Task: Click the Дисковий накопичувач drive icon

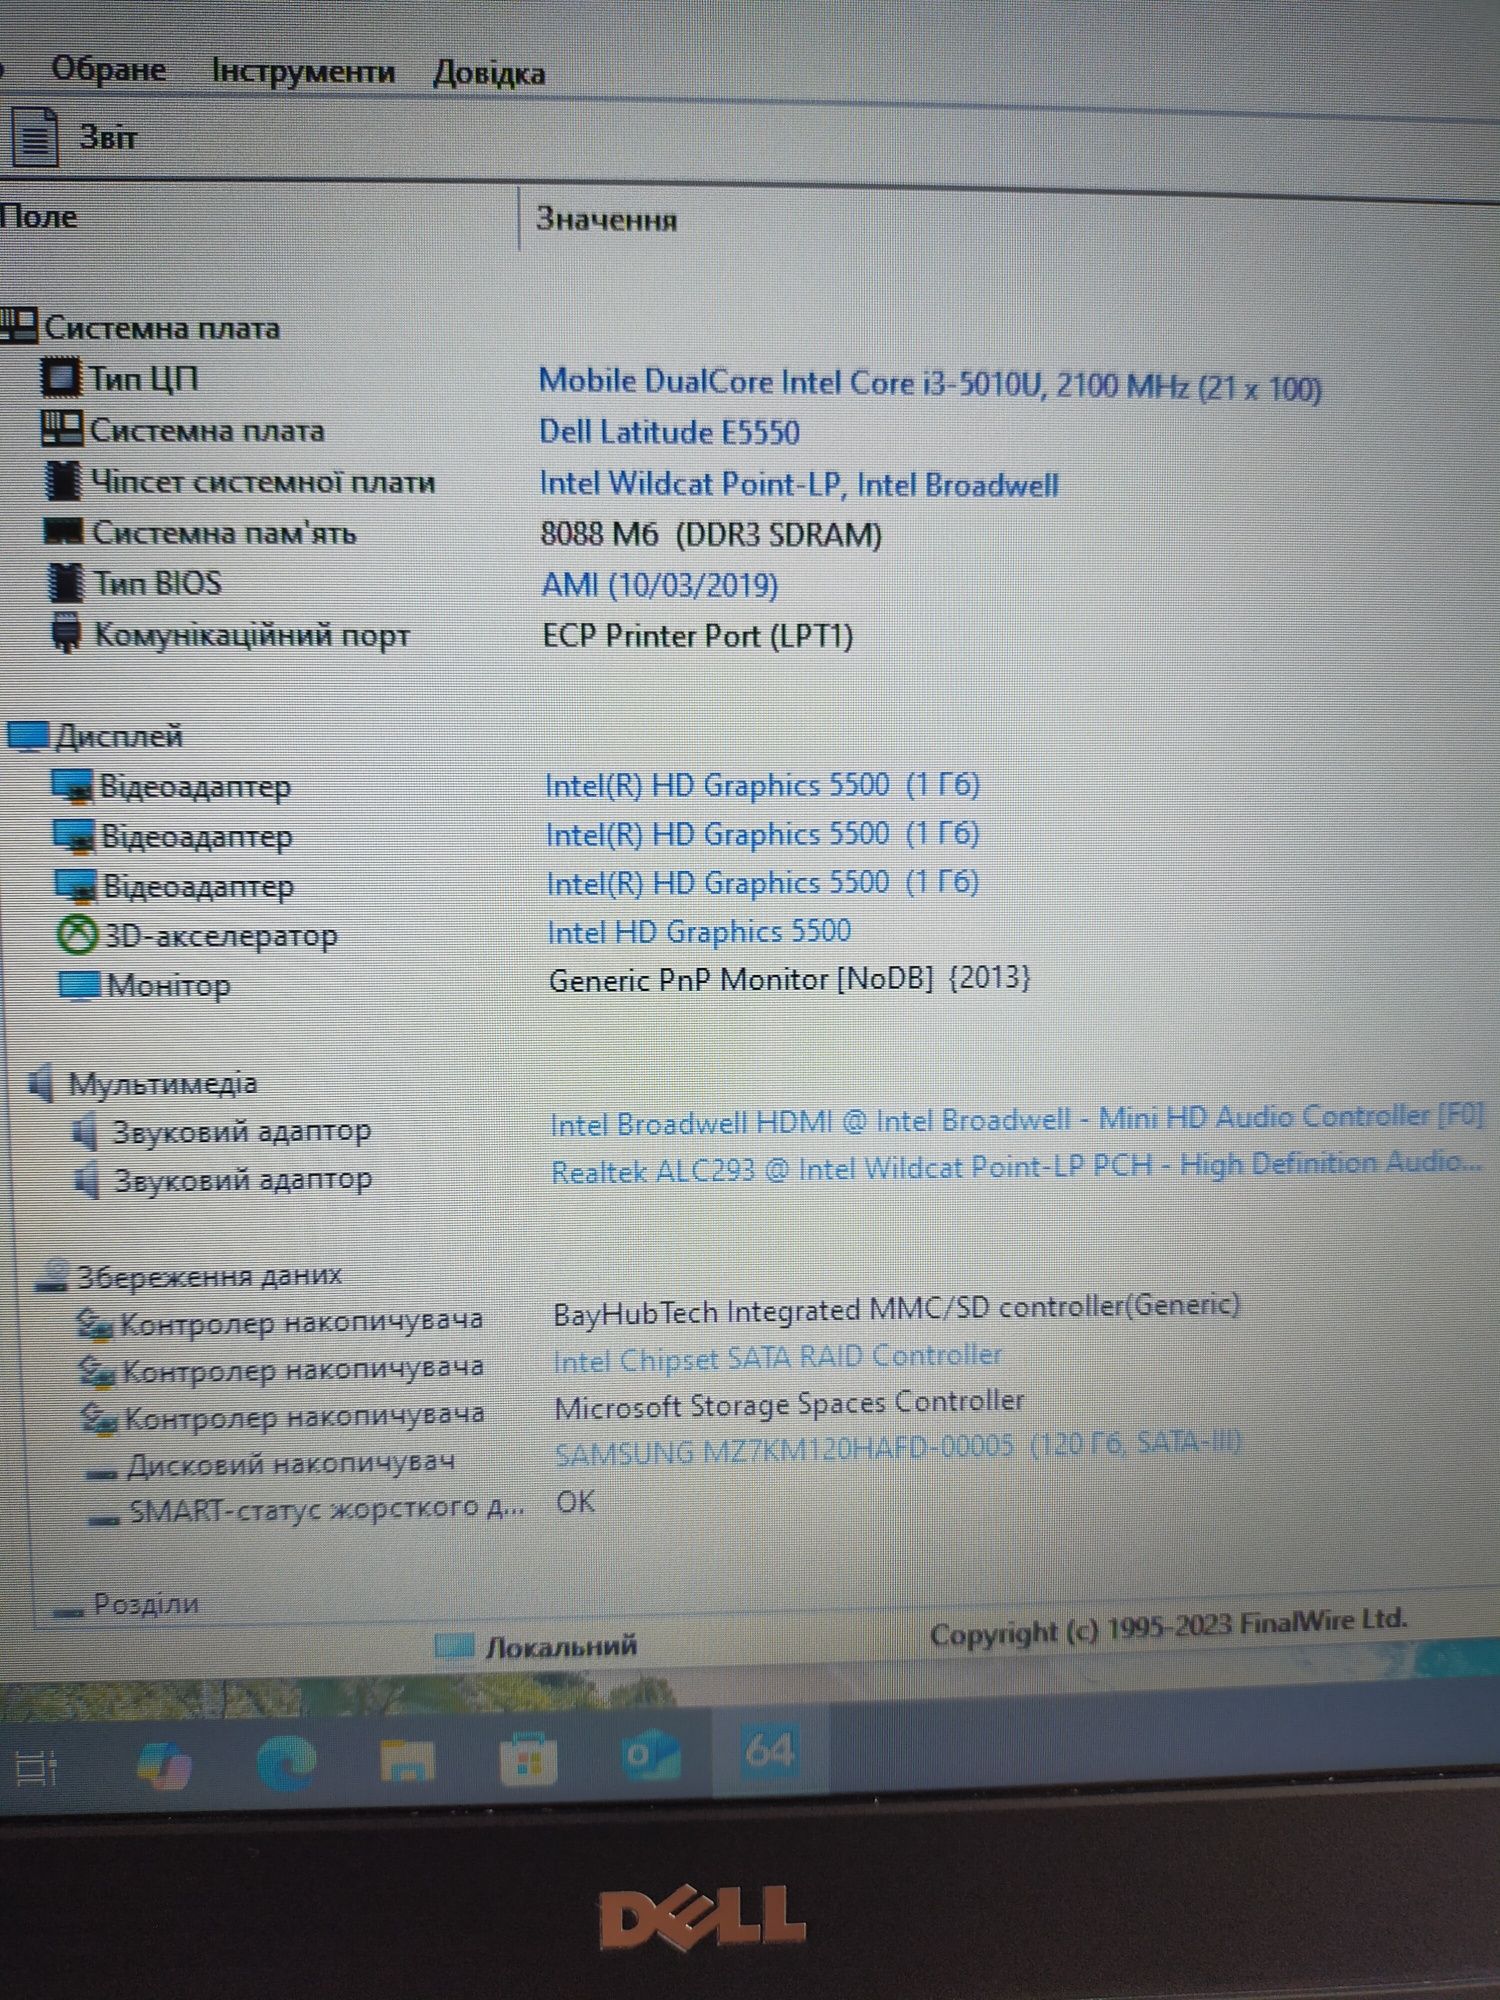Action: pos(101,1473)
